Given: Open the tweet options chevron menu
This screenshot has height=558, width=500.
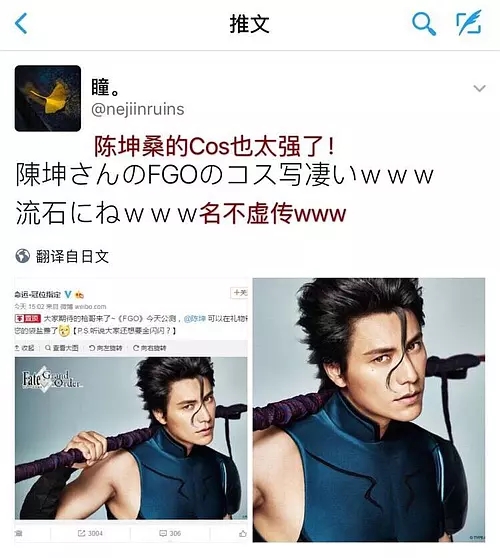Looking at the screenshot, I should (479, 88).
